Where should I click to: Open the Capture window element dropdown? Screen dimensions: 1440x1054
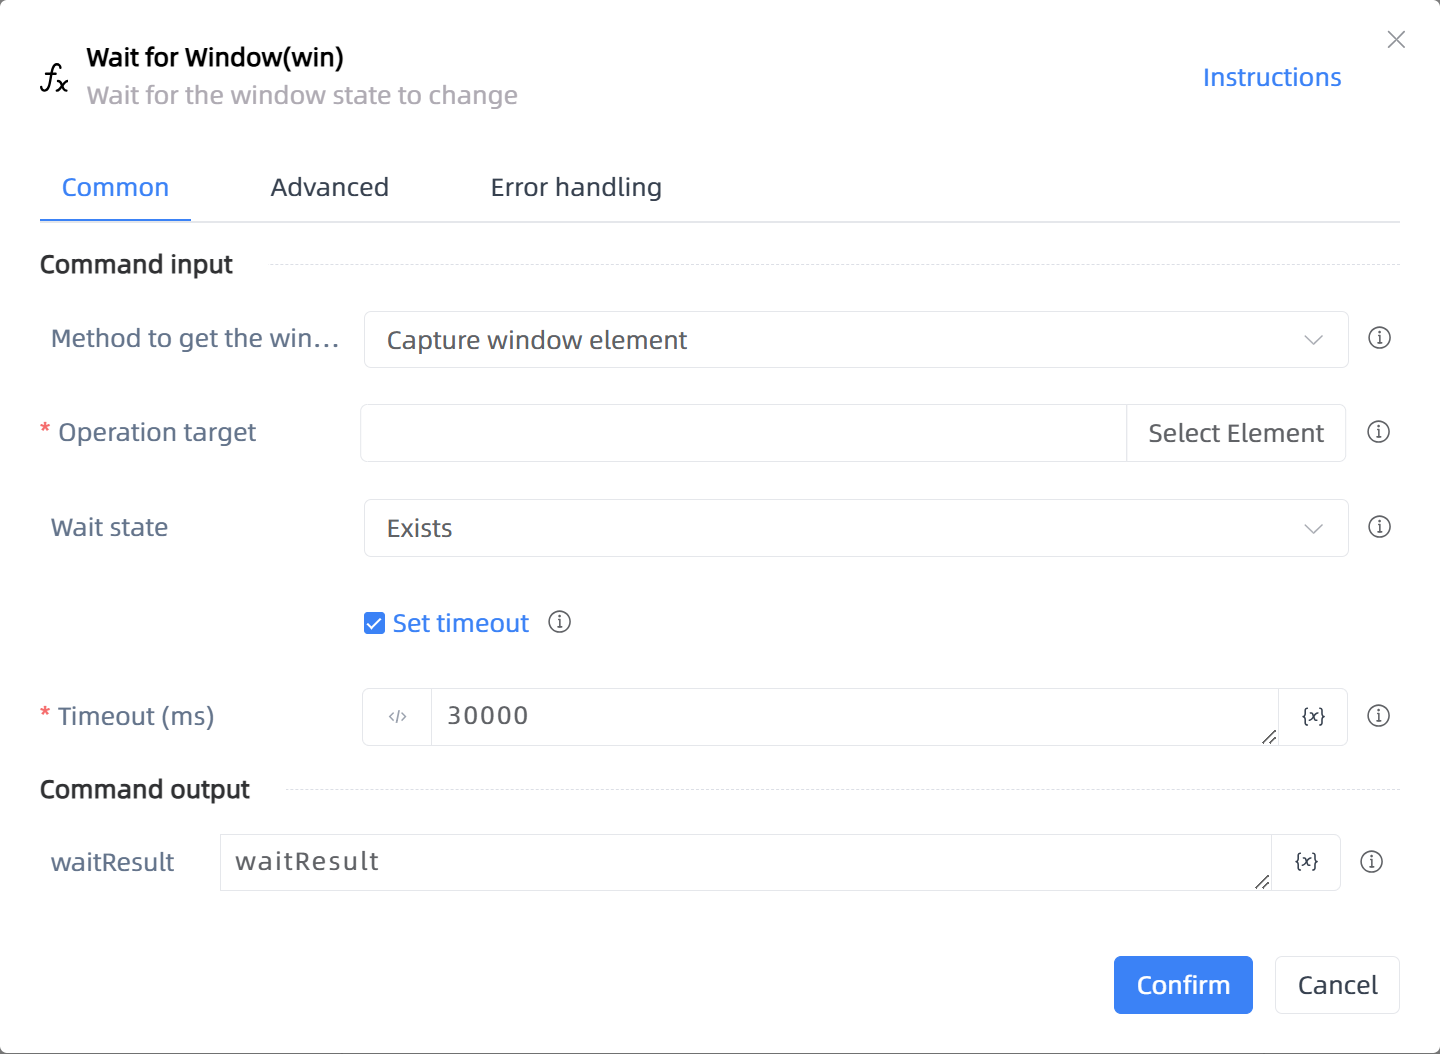856,340
